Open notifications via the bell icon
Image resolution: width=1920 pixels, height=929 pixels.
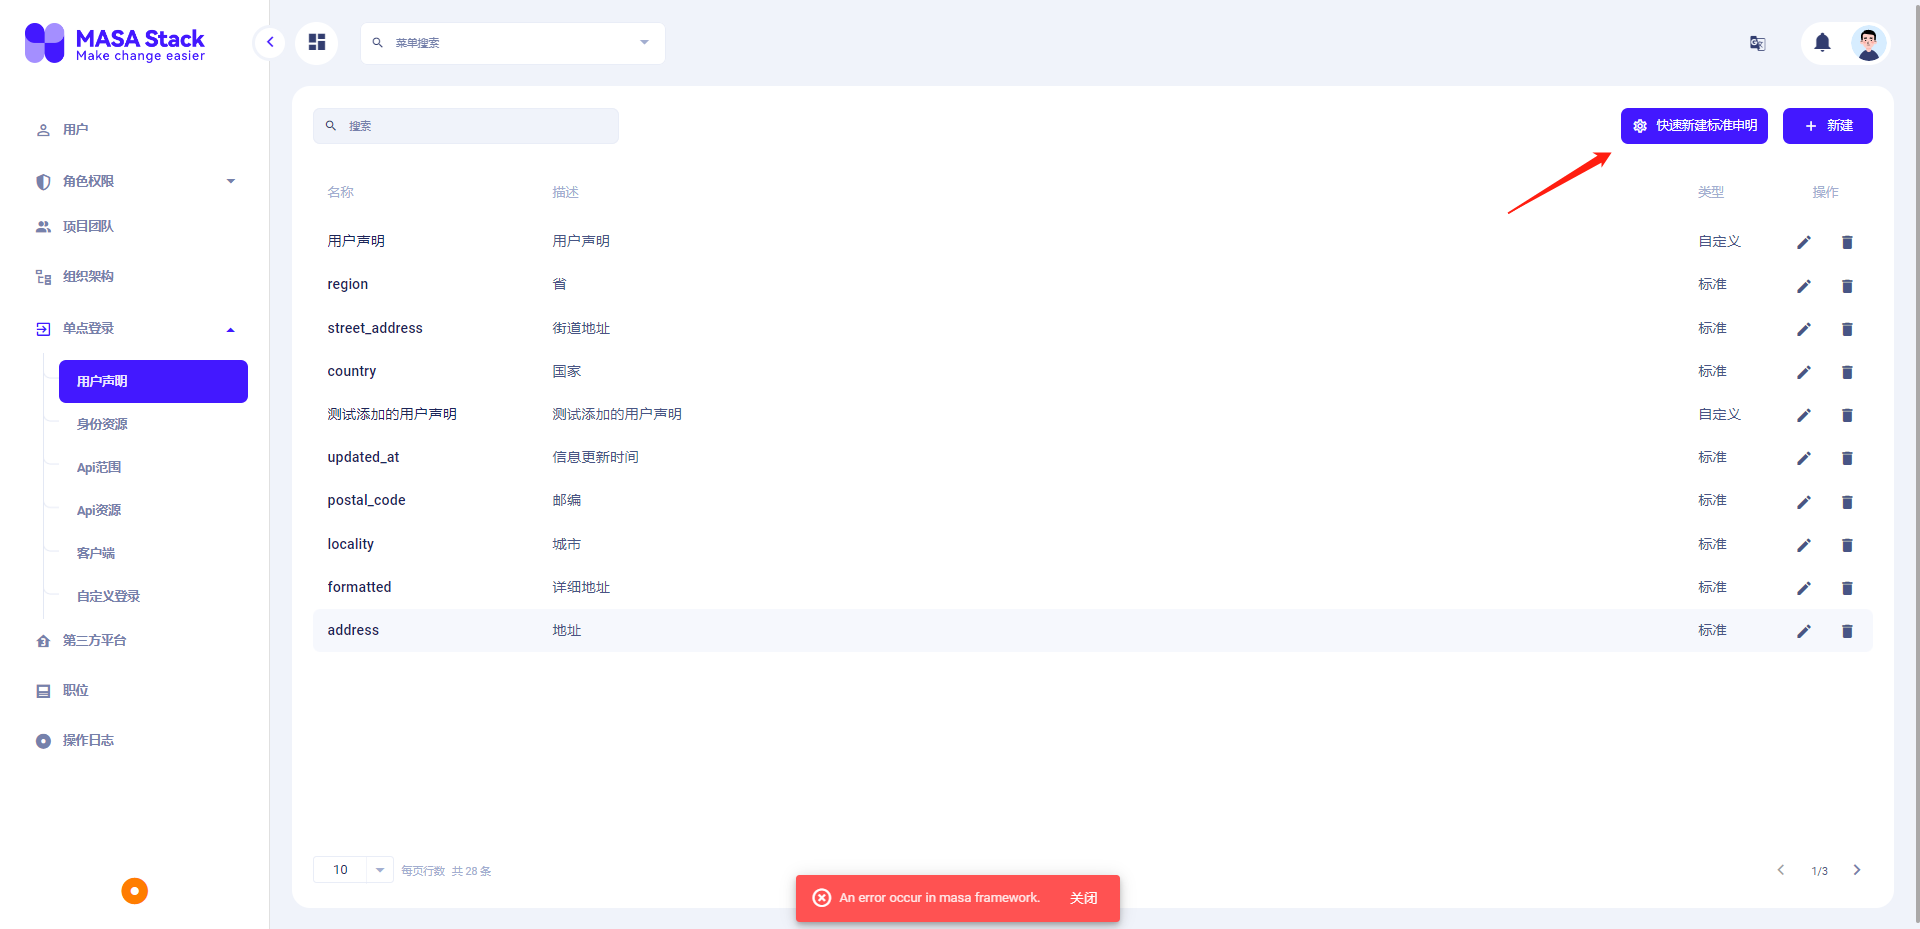[x=1821, y=43]
